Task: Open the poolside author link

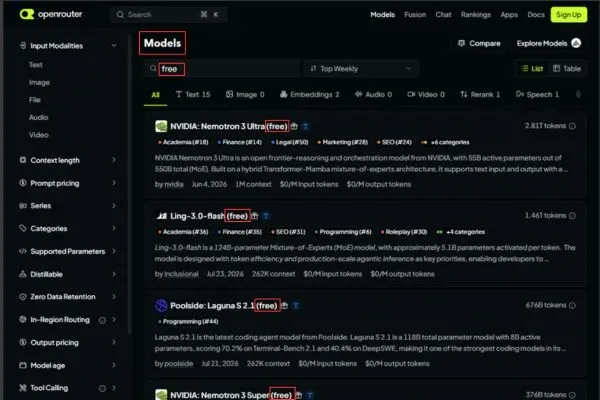Action: pos(179,364)
